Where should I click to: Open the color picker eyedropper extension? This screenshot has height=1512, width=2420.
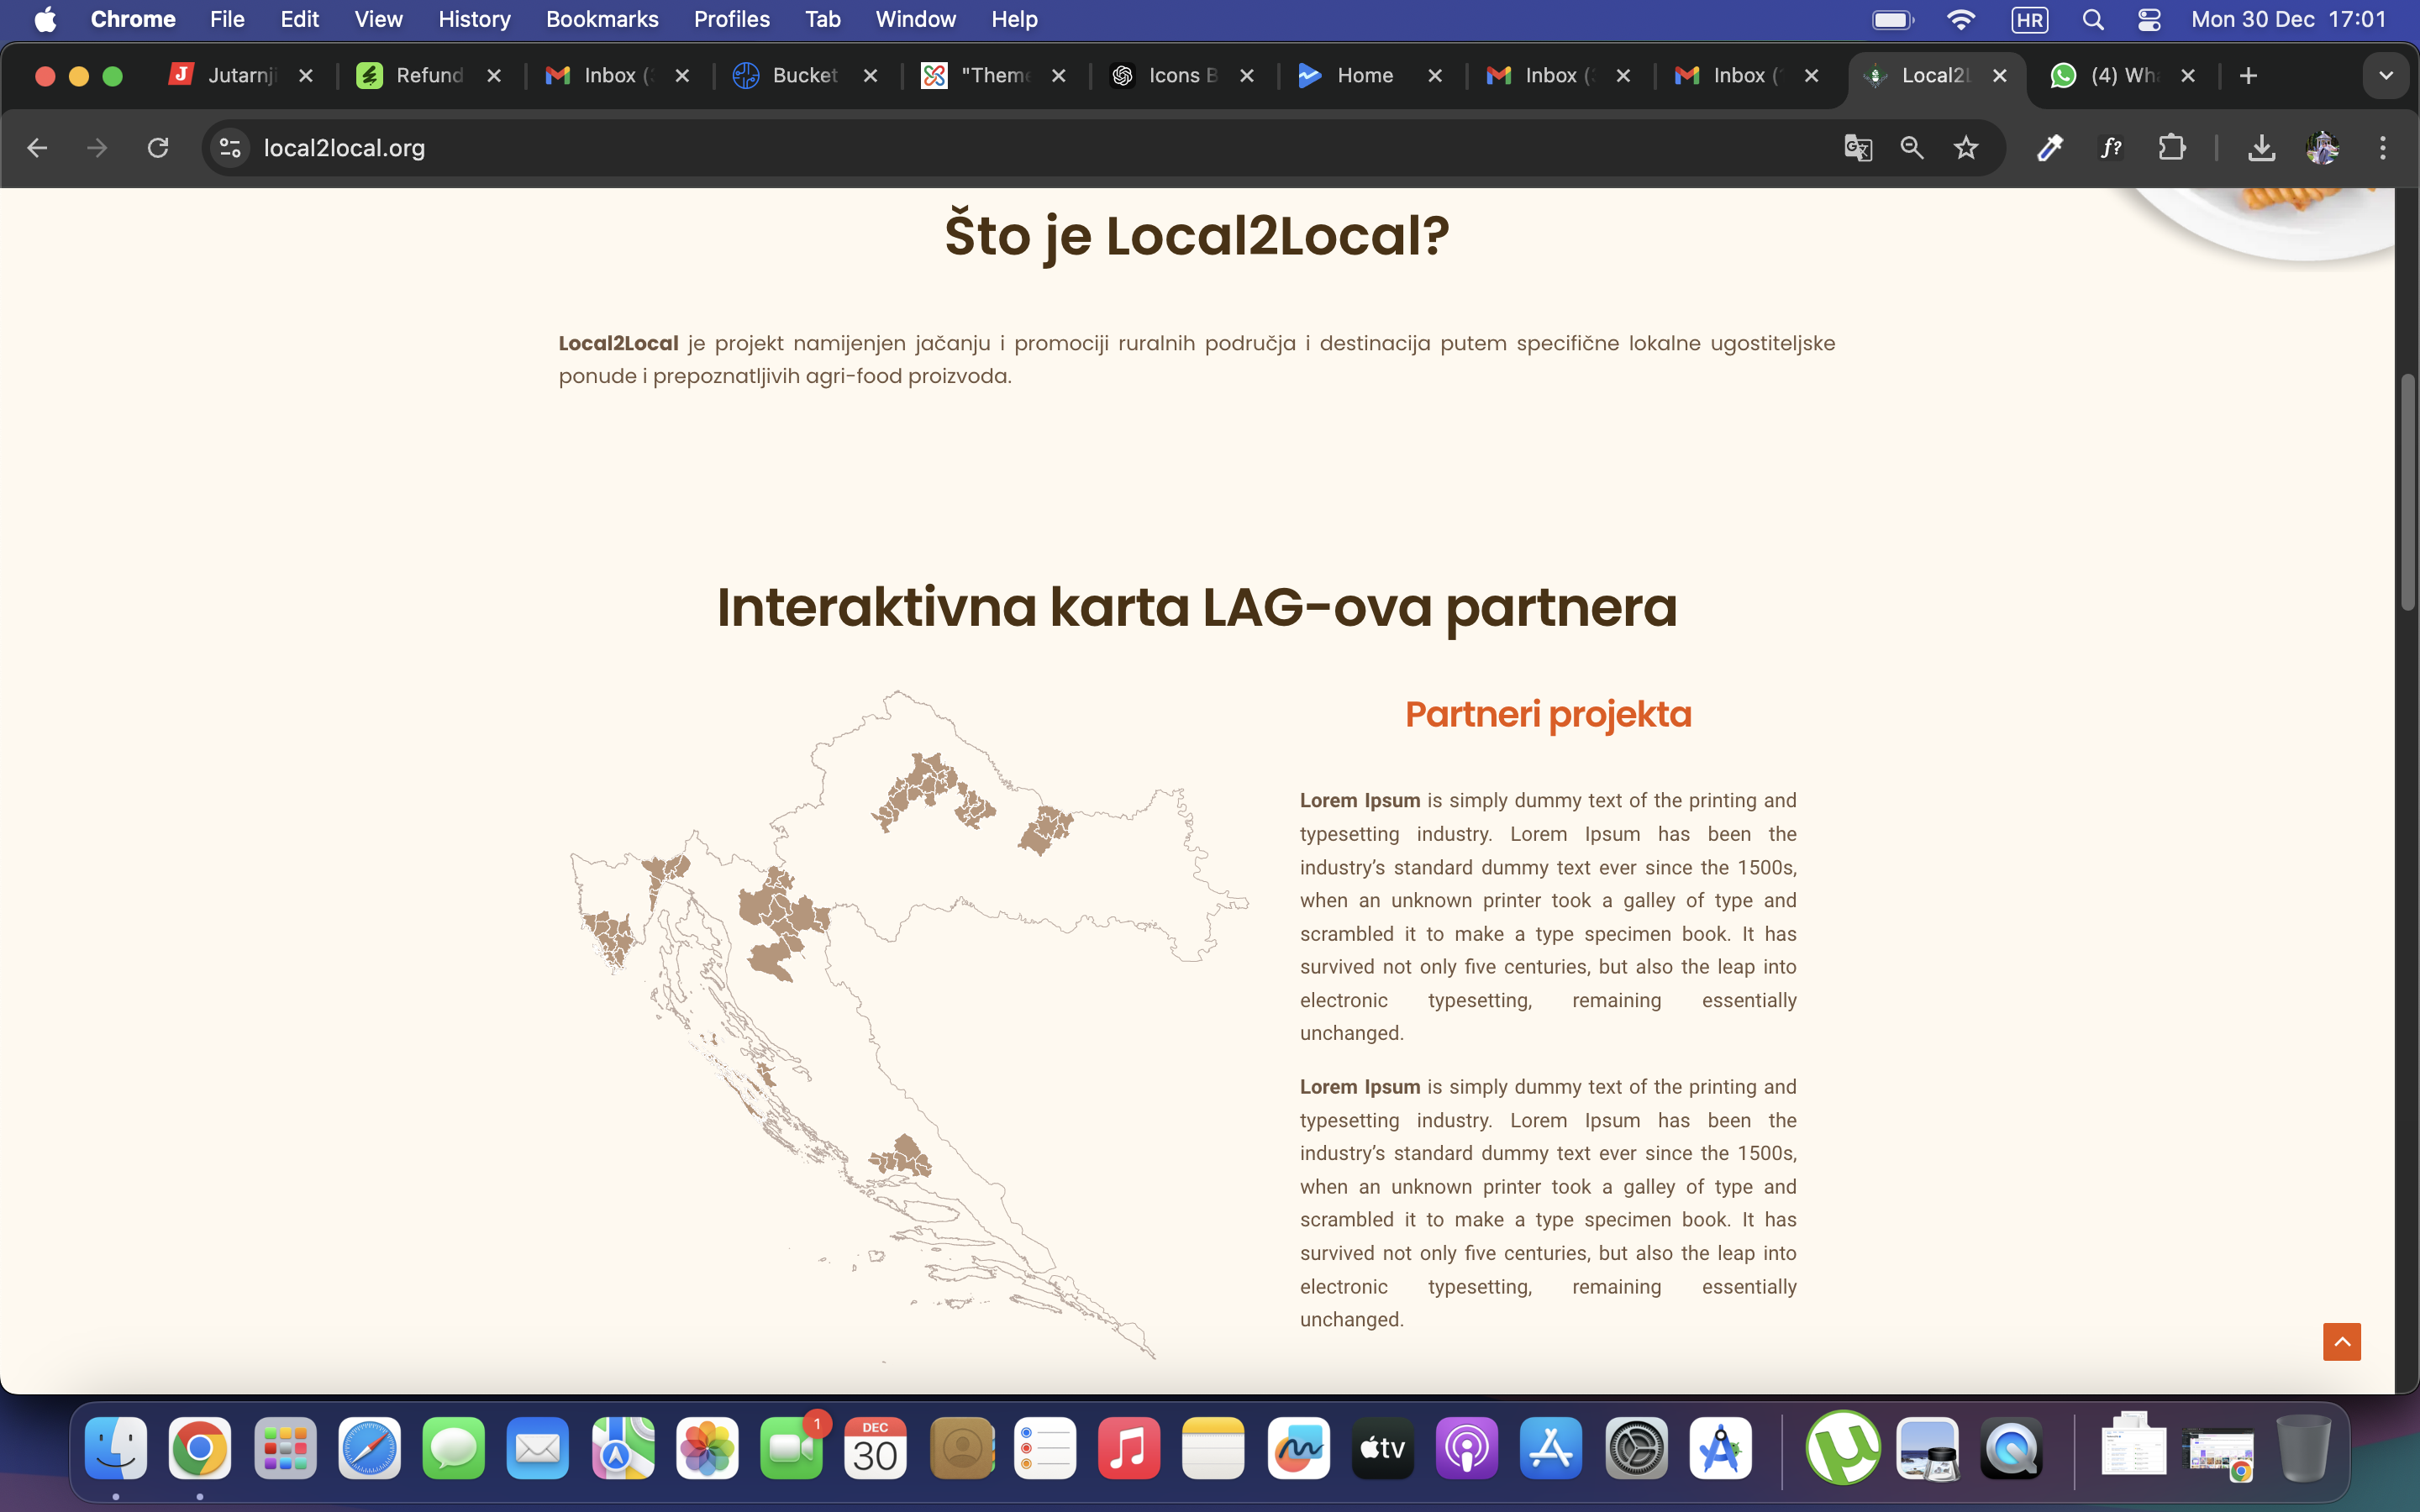coord(2050,148)
